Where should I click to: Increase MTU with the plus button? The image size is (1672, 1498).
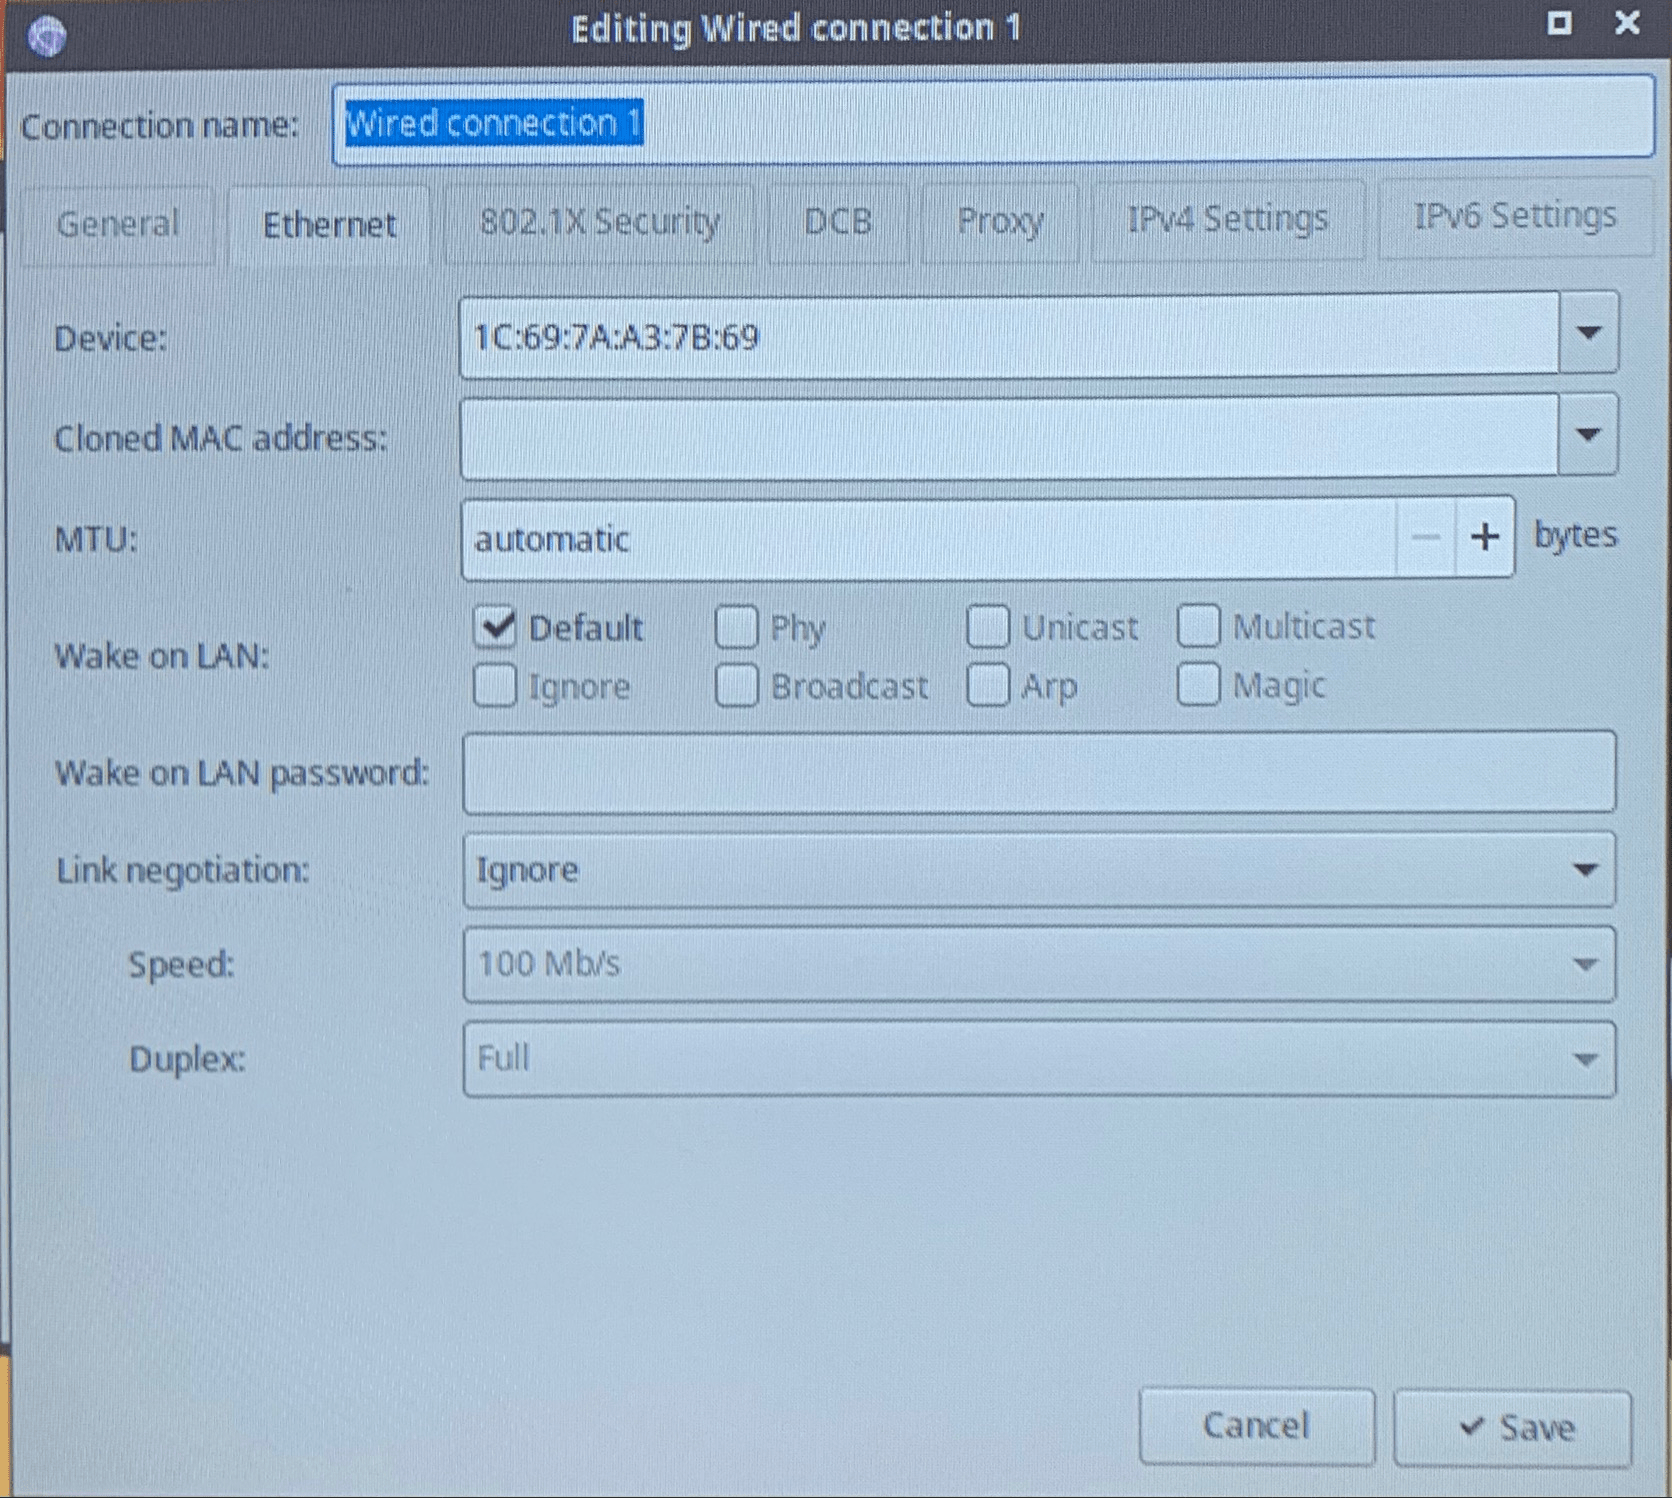tap(1484, 538)
